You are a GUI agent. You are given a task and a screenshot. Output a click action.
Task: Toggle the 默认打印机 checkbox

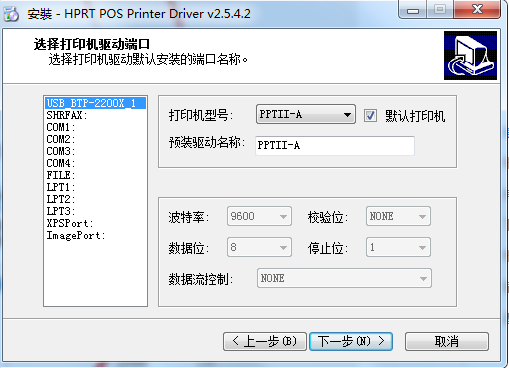(x=370, y=116)
